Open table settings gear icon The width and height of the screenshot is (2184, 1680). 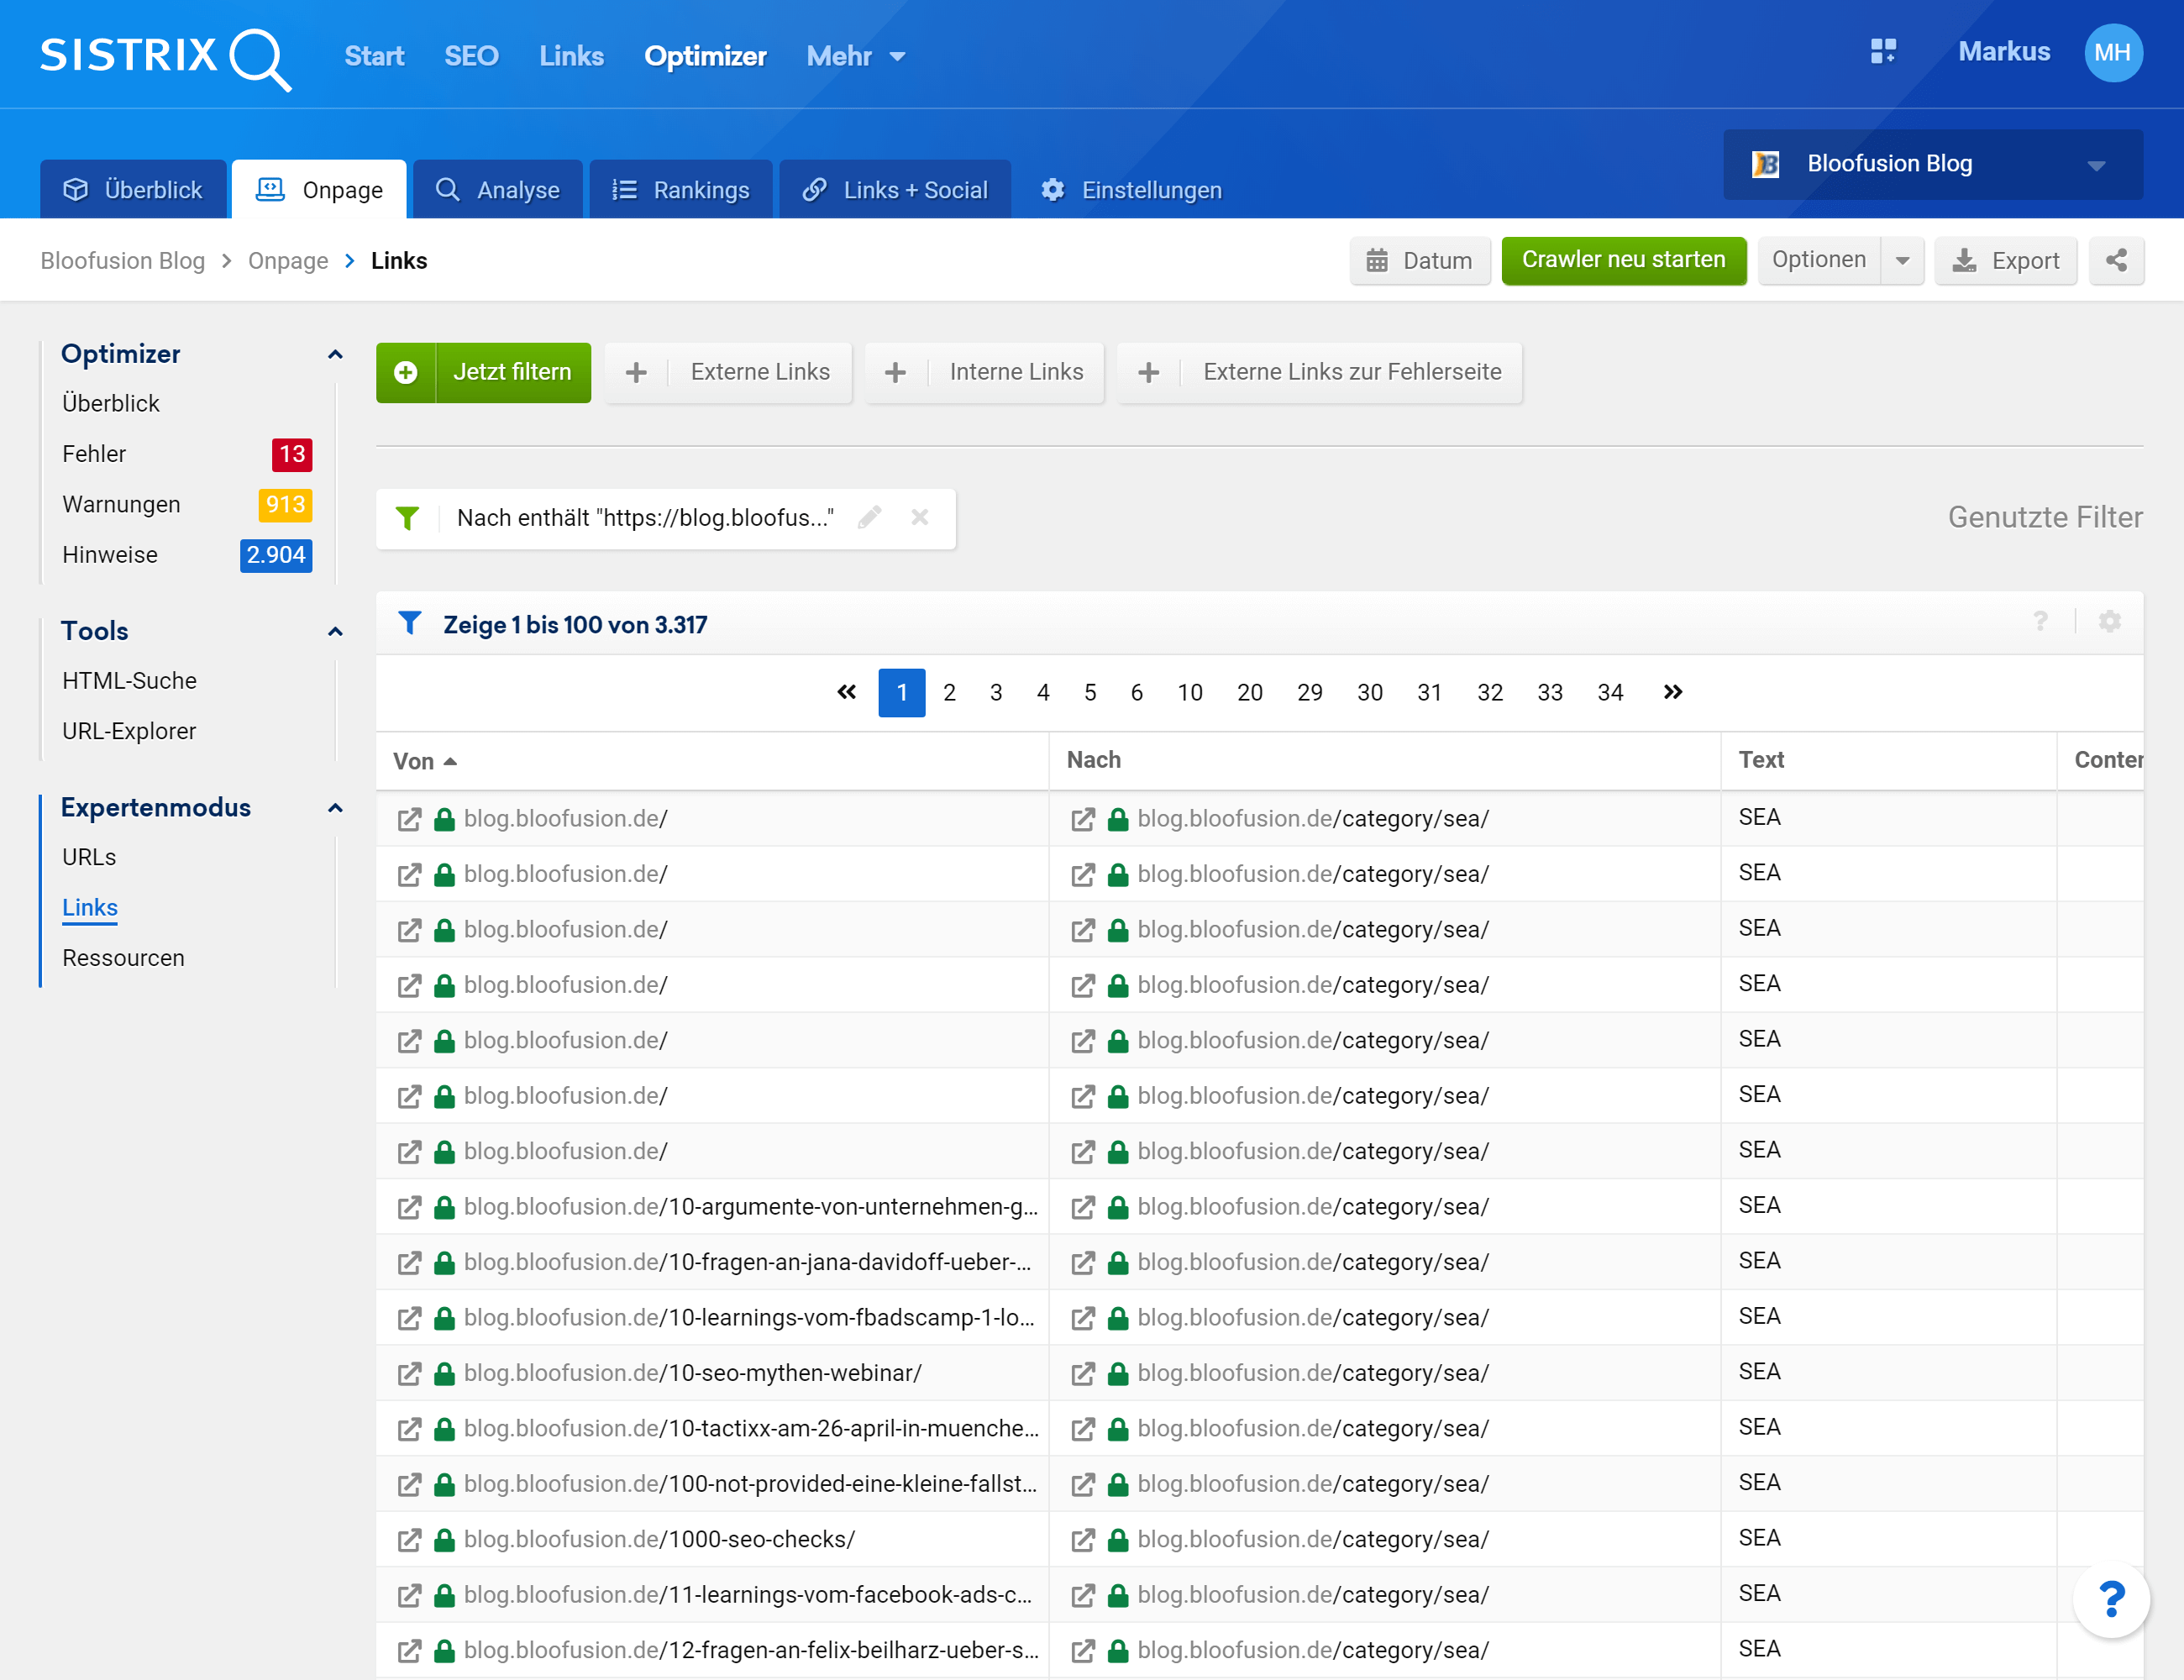click(x=2109, y=622)
